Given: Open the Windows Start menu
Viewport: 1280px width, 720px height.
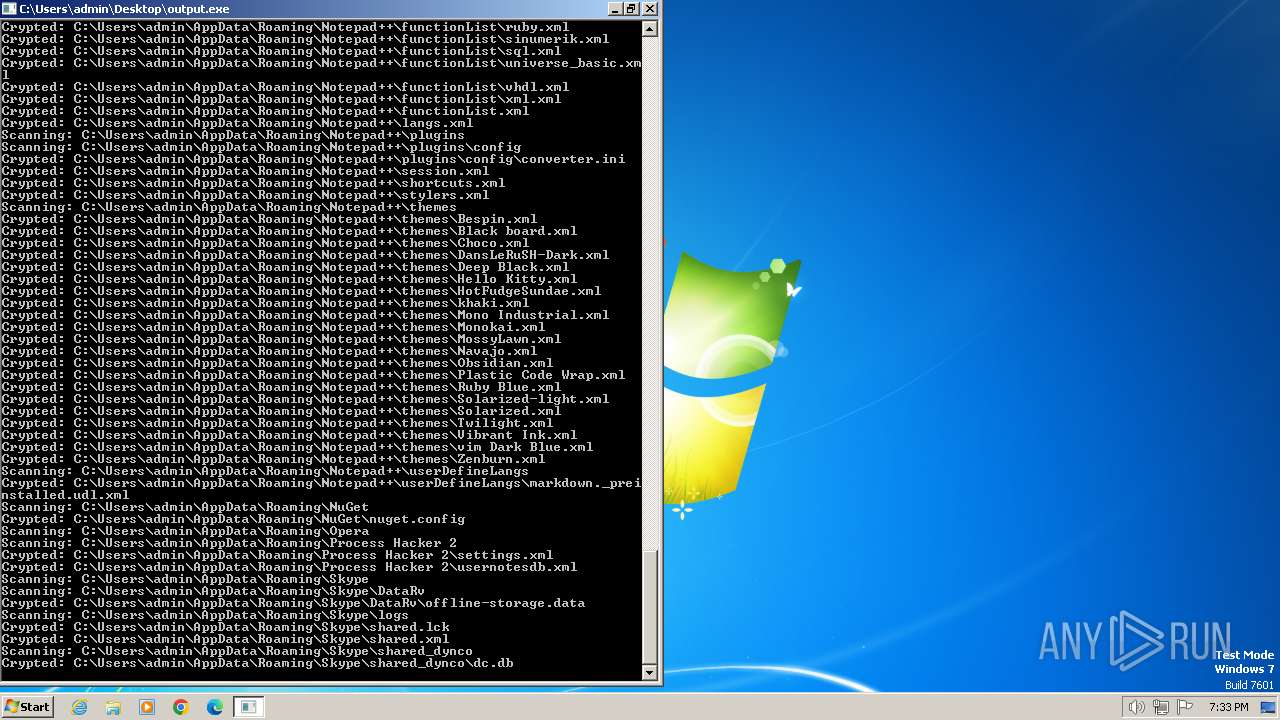Looking at the screenshot, I should (x=27, y=707).
